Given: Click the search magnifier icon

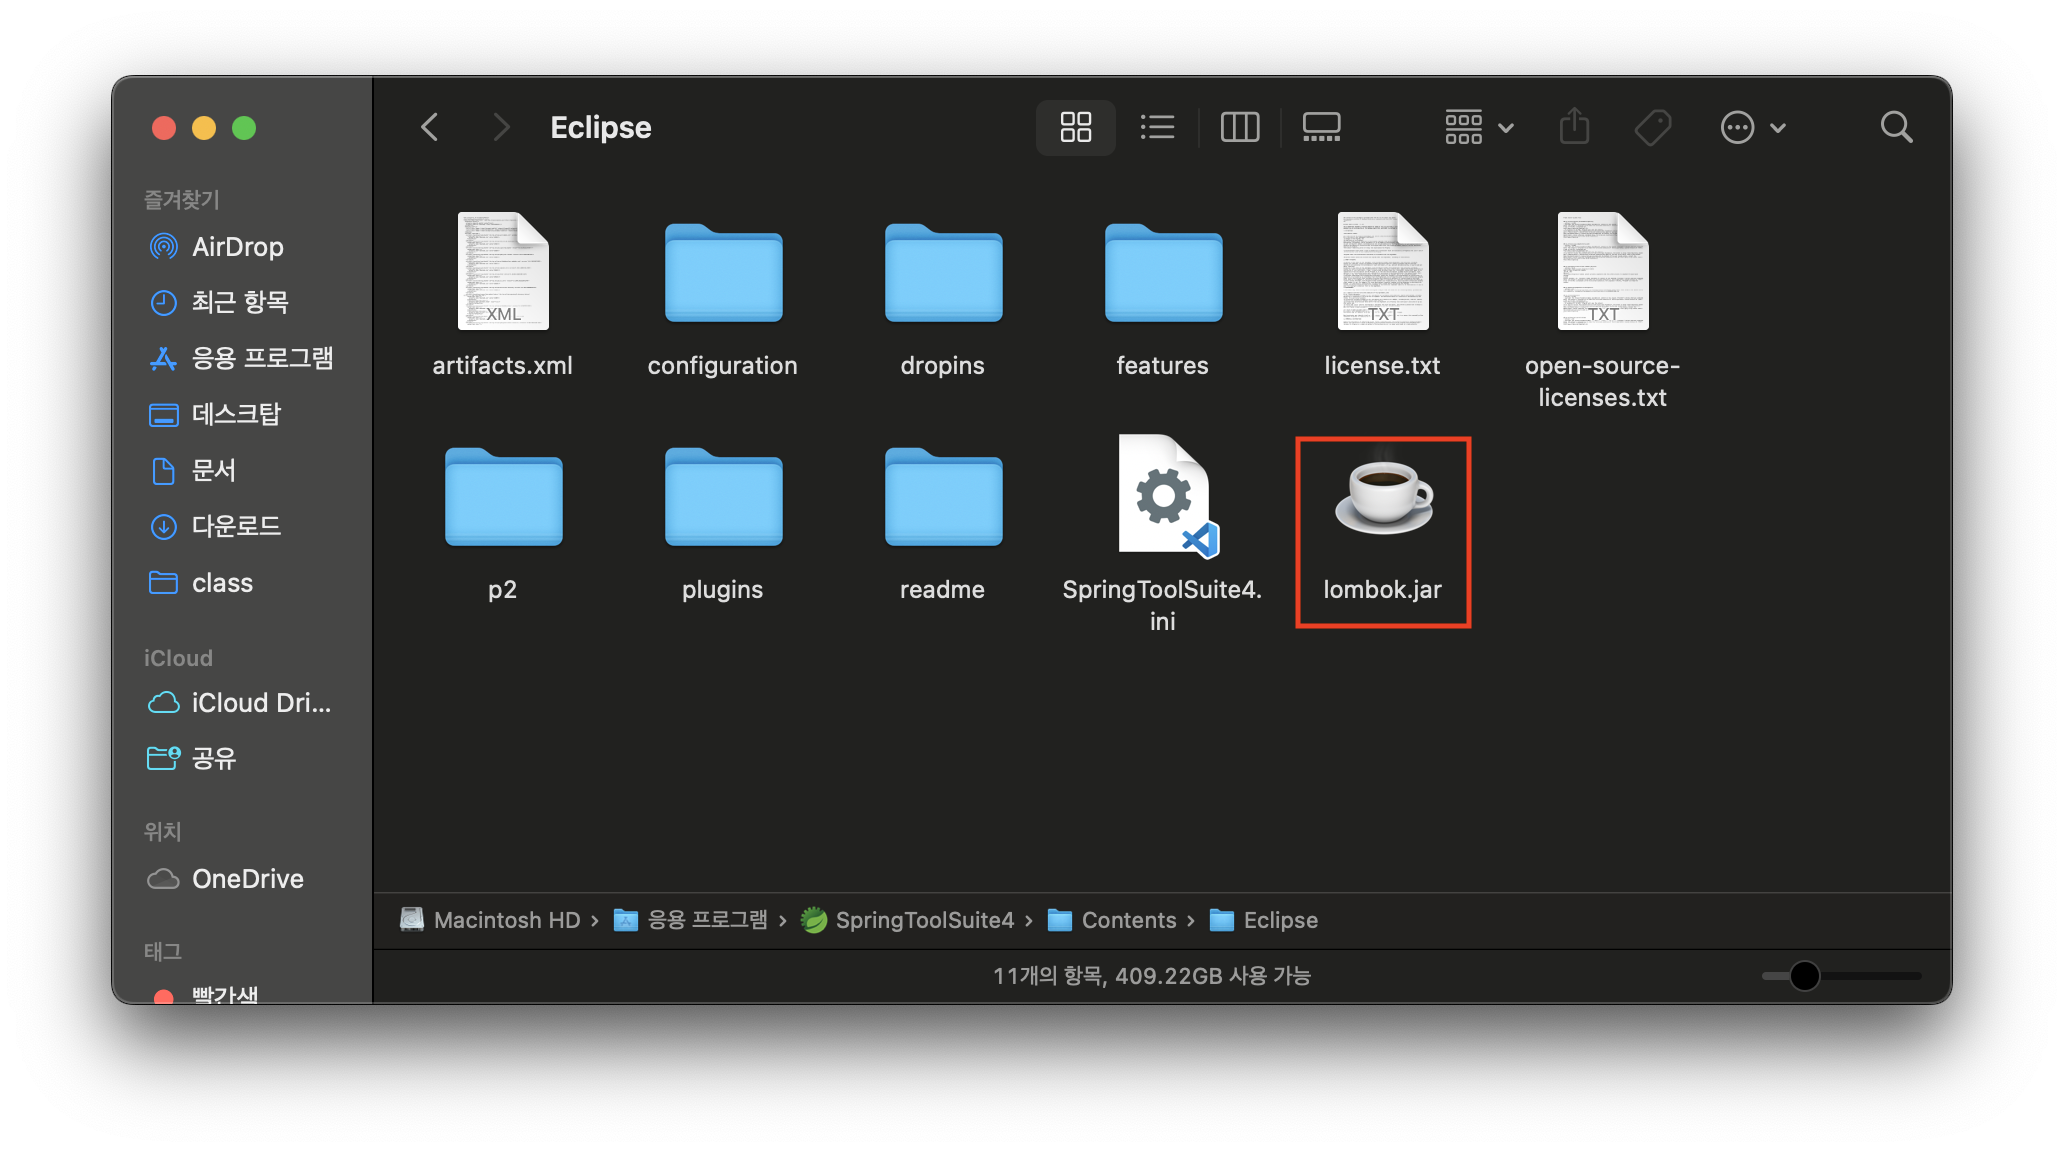Looking at the screenshot, I should [x=1896, y=127].
